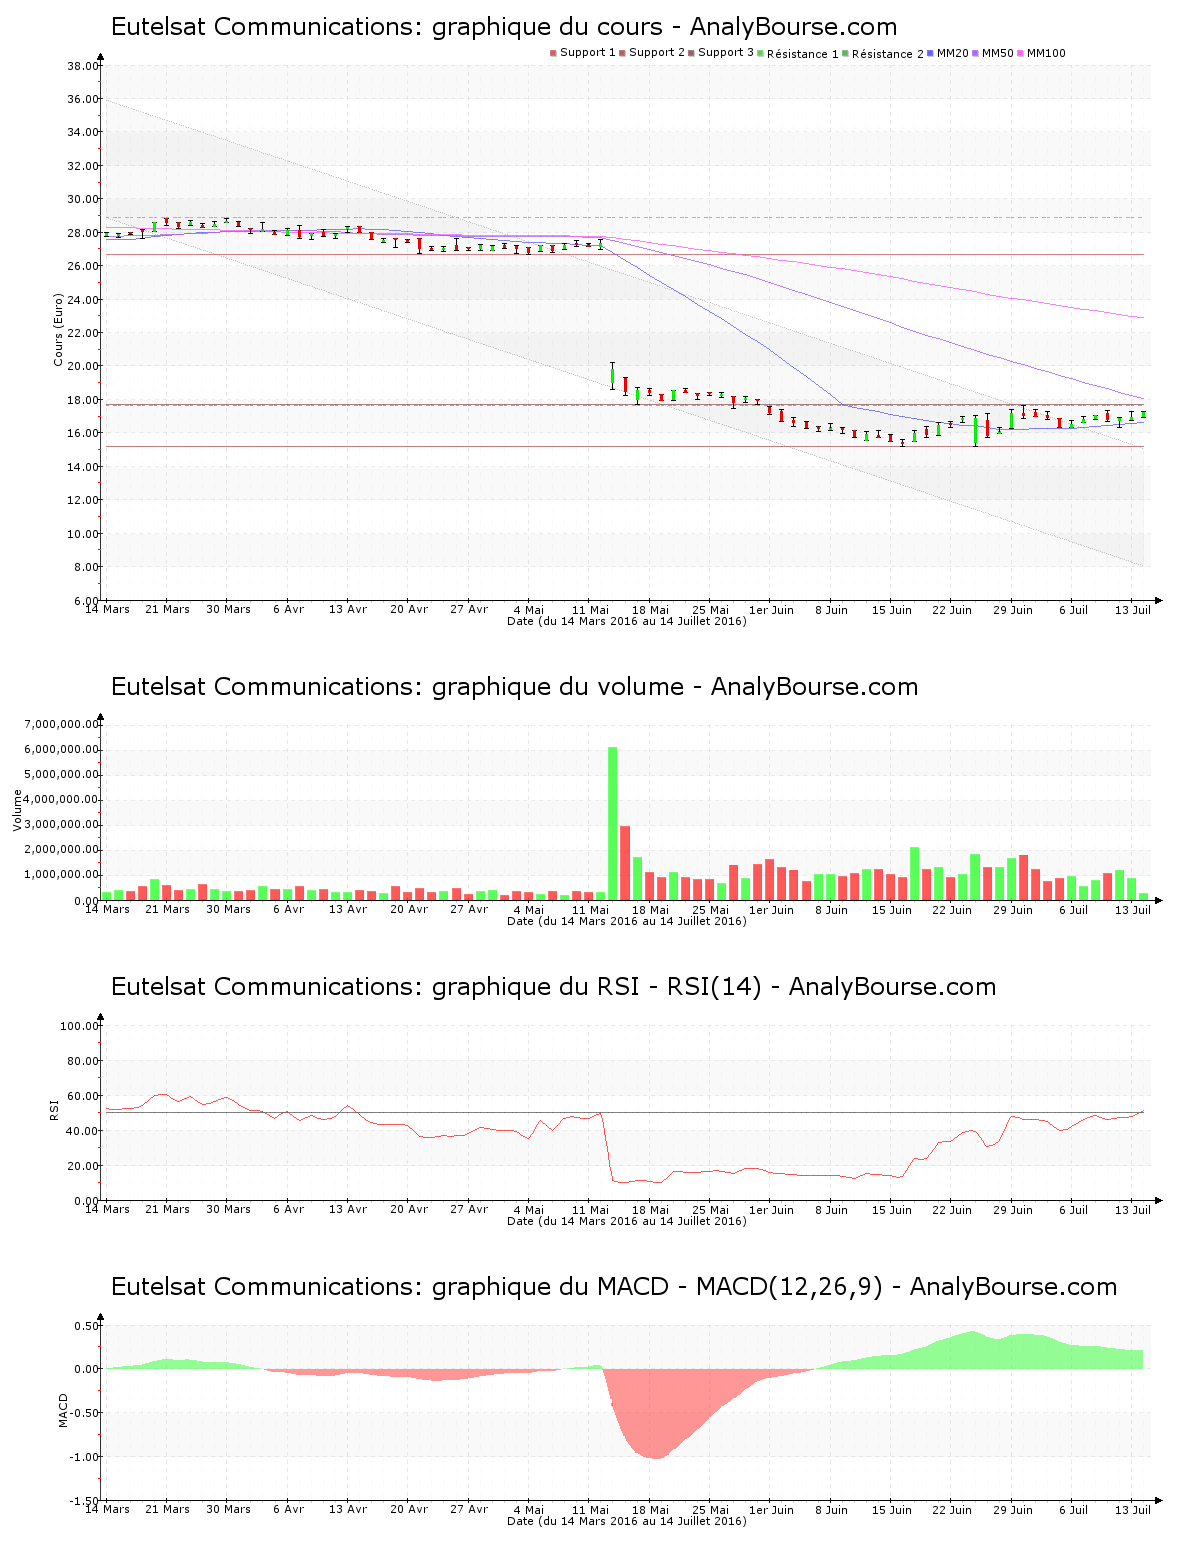Click the tallest green volume bar
1200x1550 pixels.
tap(613, 823)
